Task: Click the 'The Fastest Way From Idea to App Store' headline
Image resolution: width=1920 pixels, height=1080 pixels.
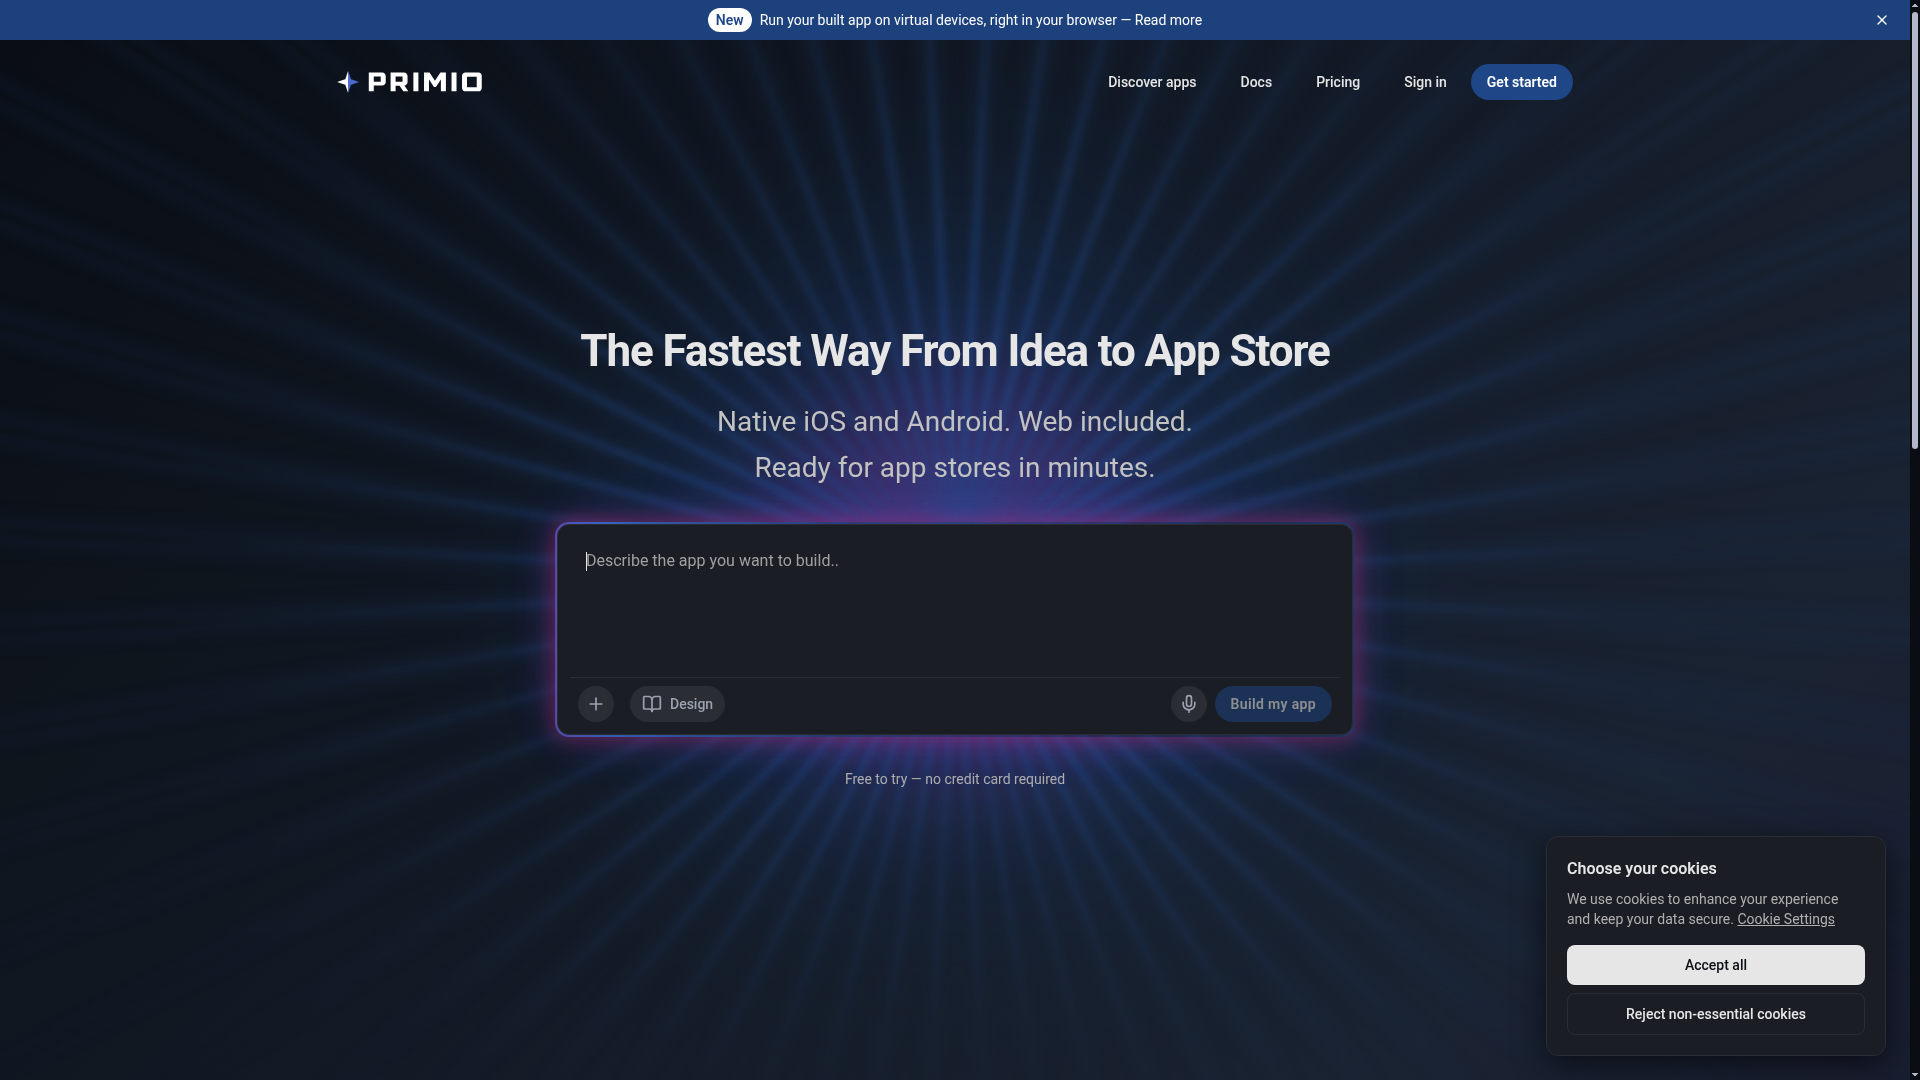Action: pos(955,351)
